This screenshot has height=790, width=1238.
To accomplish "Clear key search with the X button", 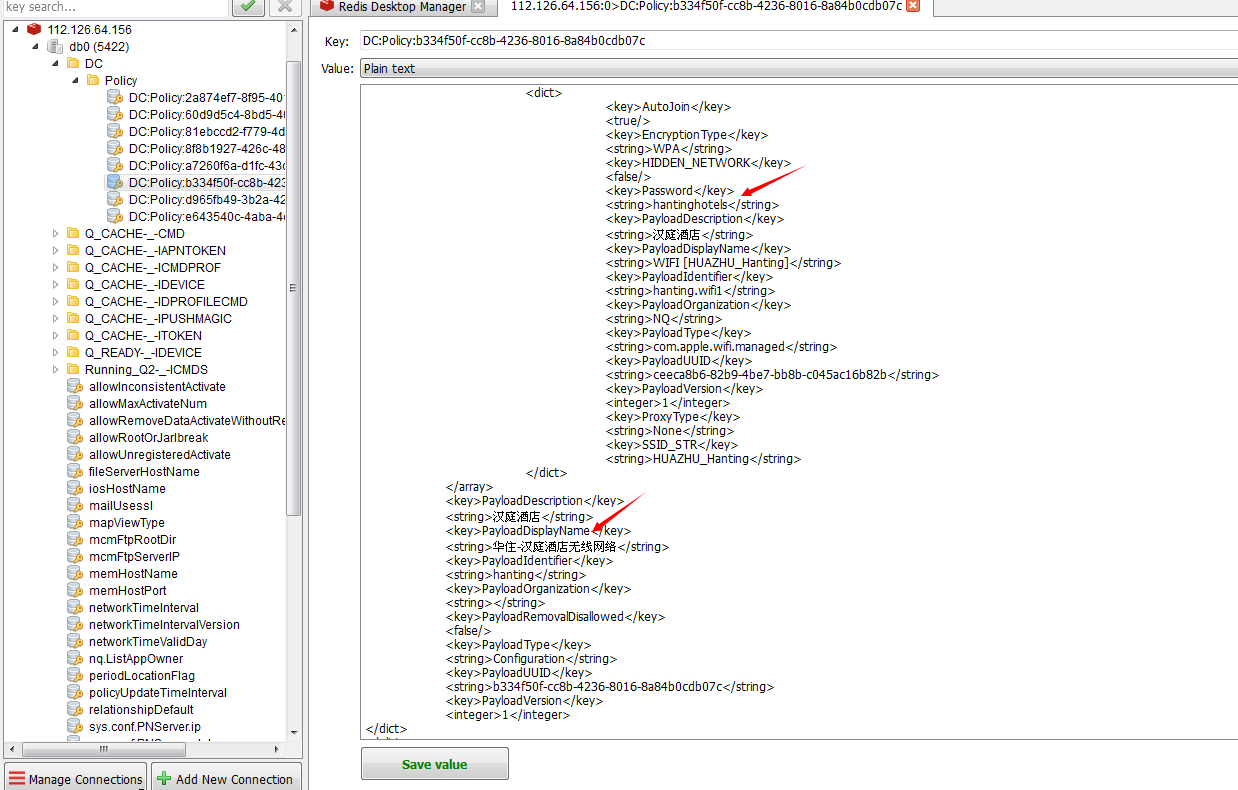I will click(286, 7).
